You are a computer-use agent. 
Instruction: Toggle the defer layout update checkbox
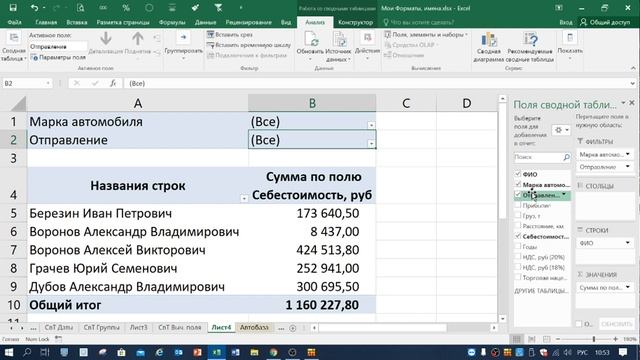(579, 324)
